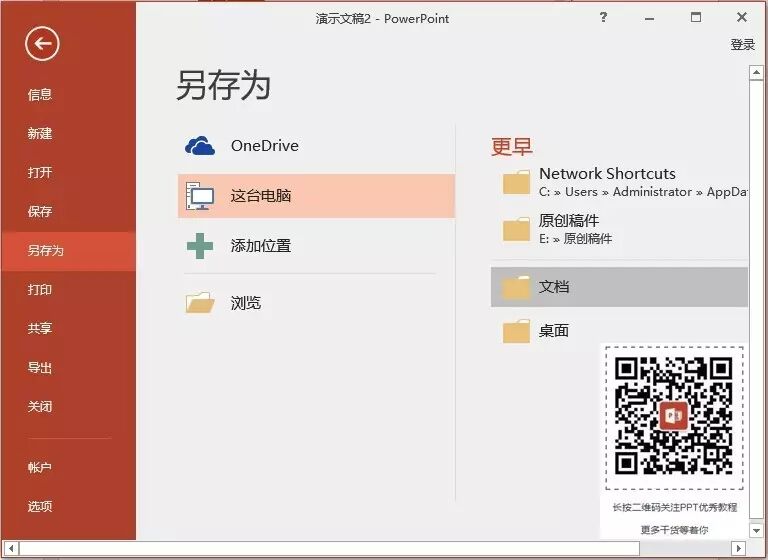Select the 桌面 folder label
Screen dimensions: 768x560
[x=554, y=331]
